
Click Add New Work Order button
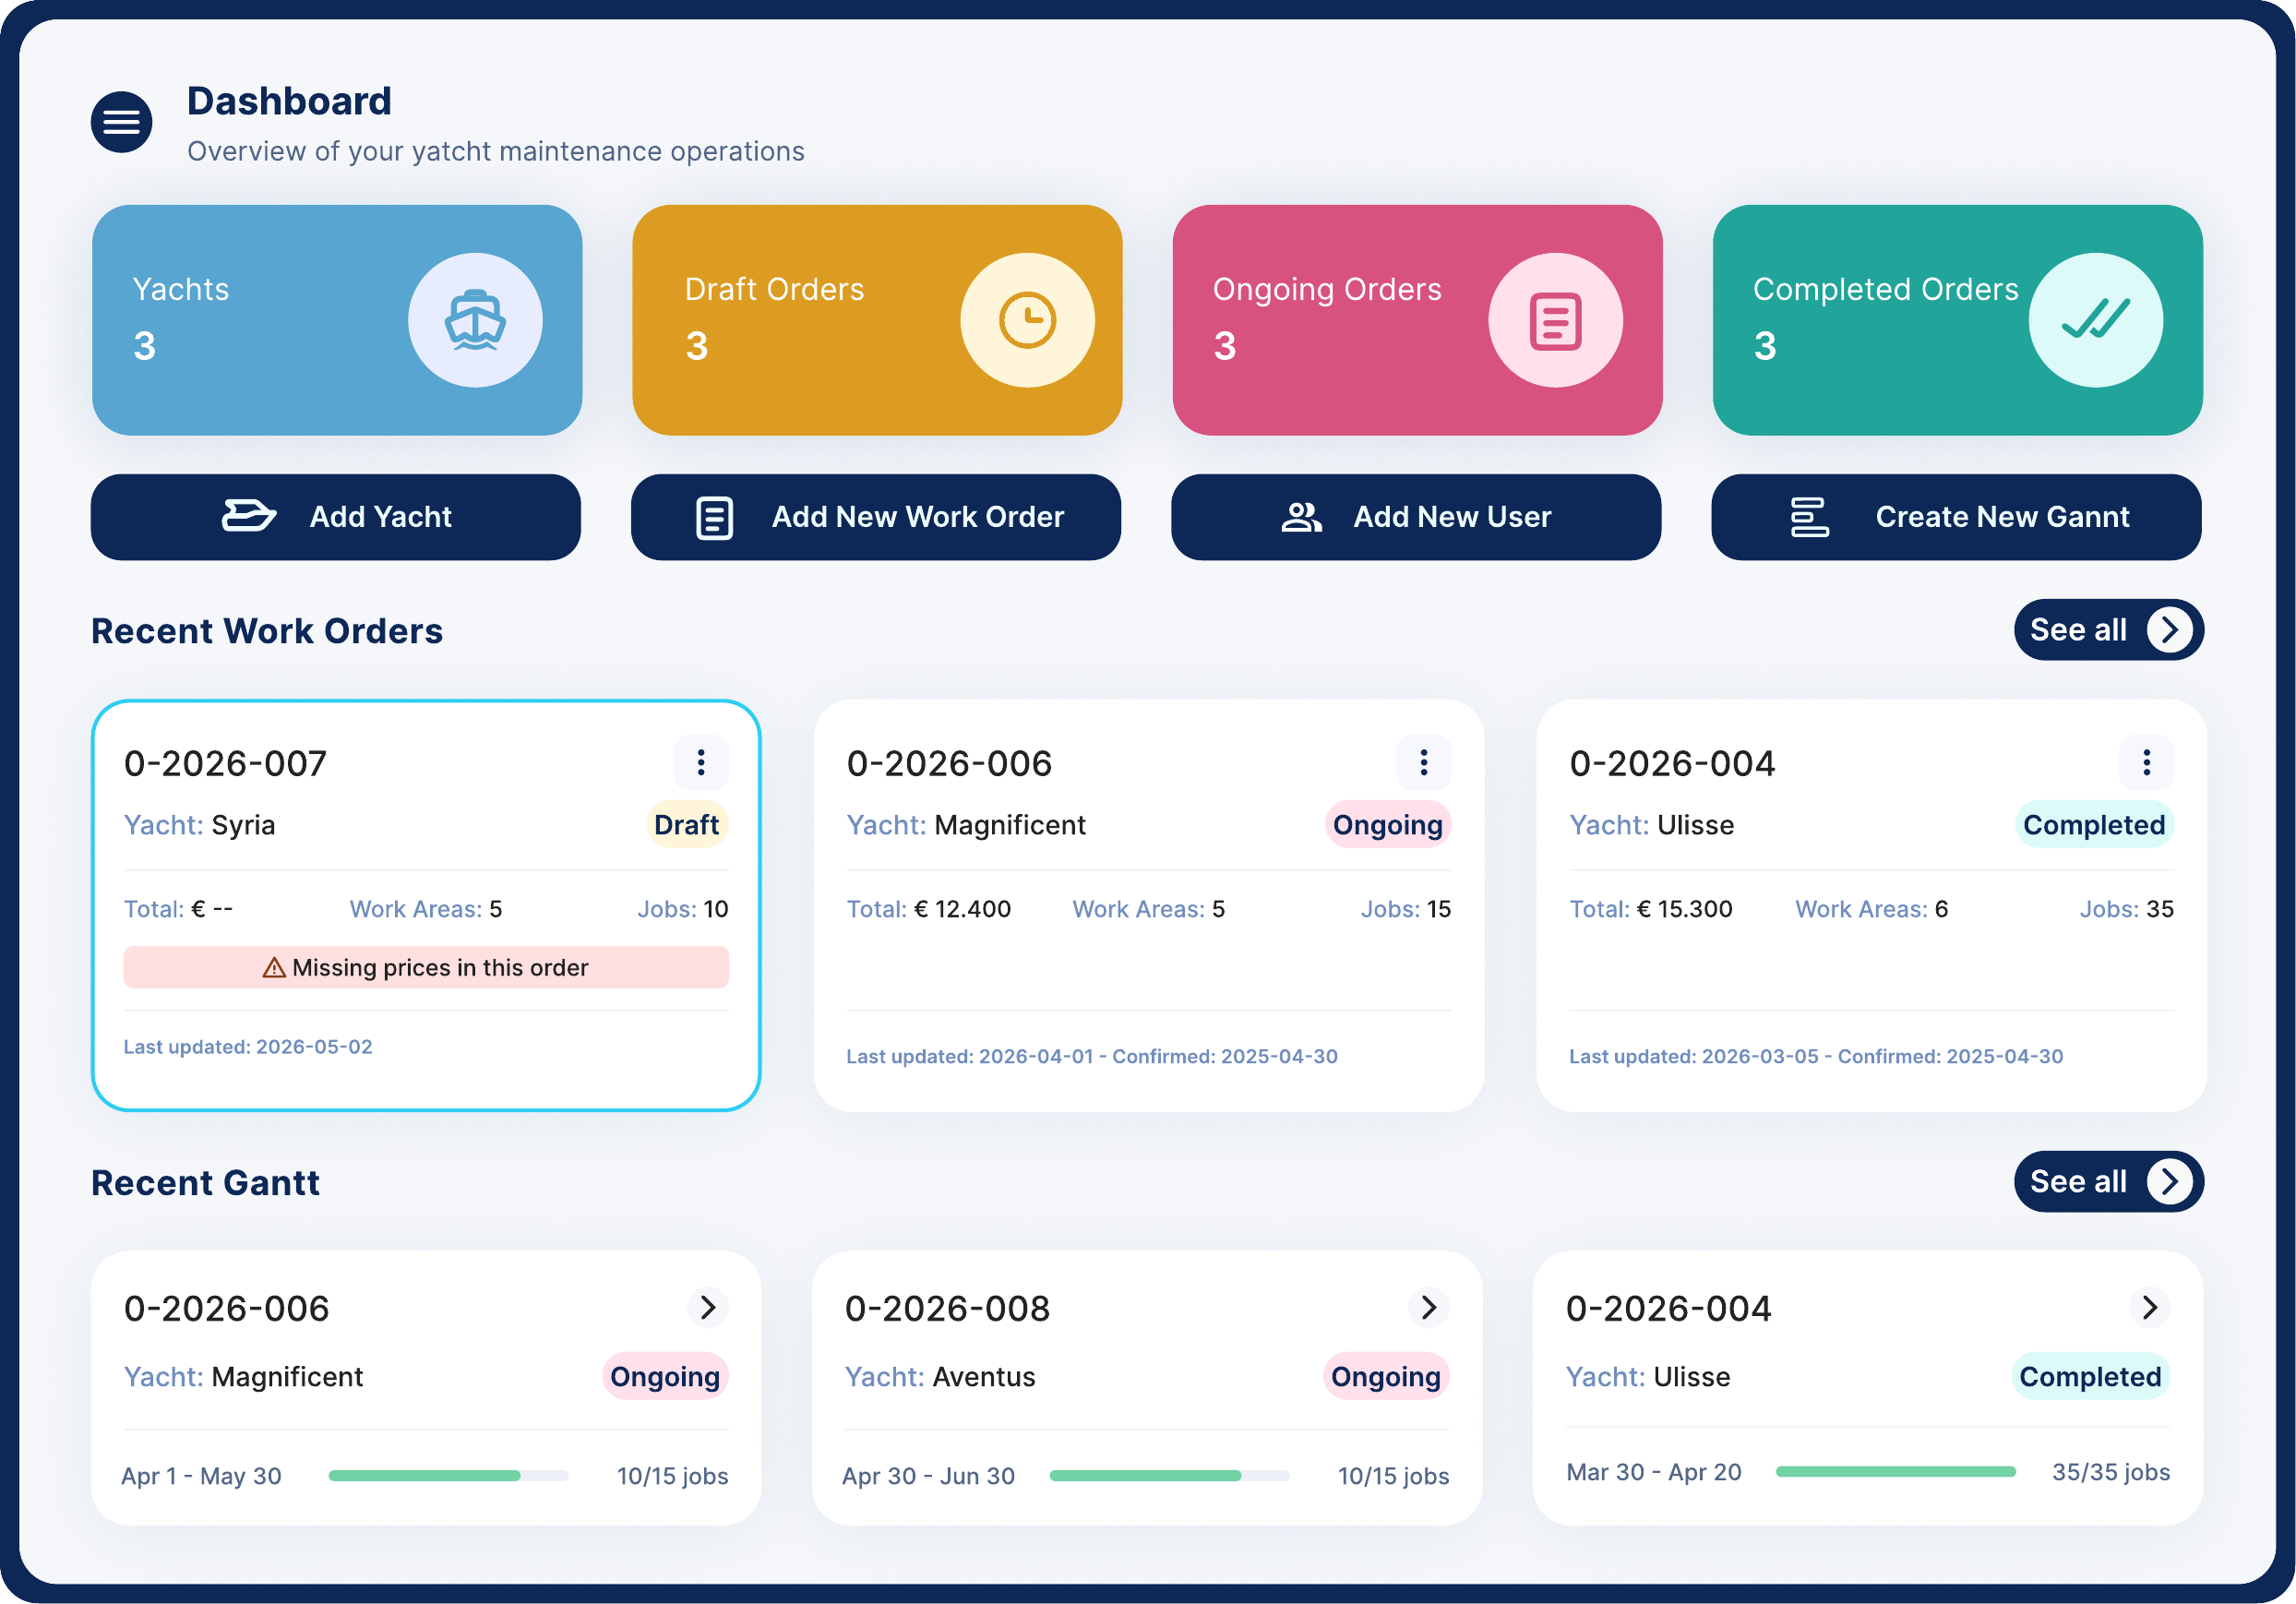(x=876, y=517)
